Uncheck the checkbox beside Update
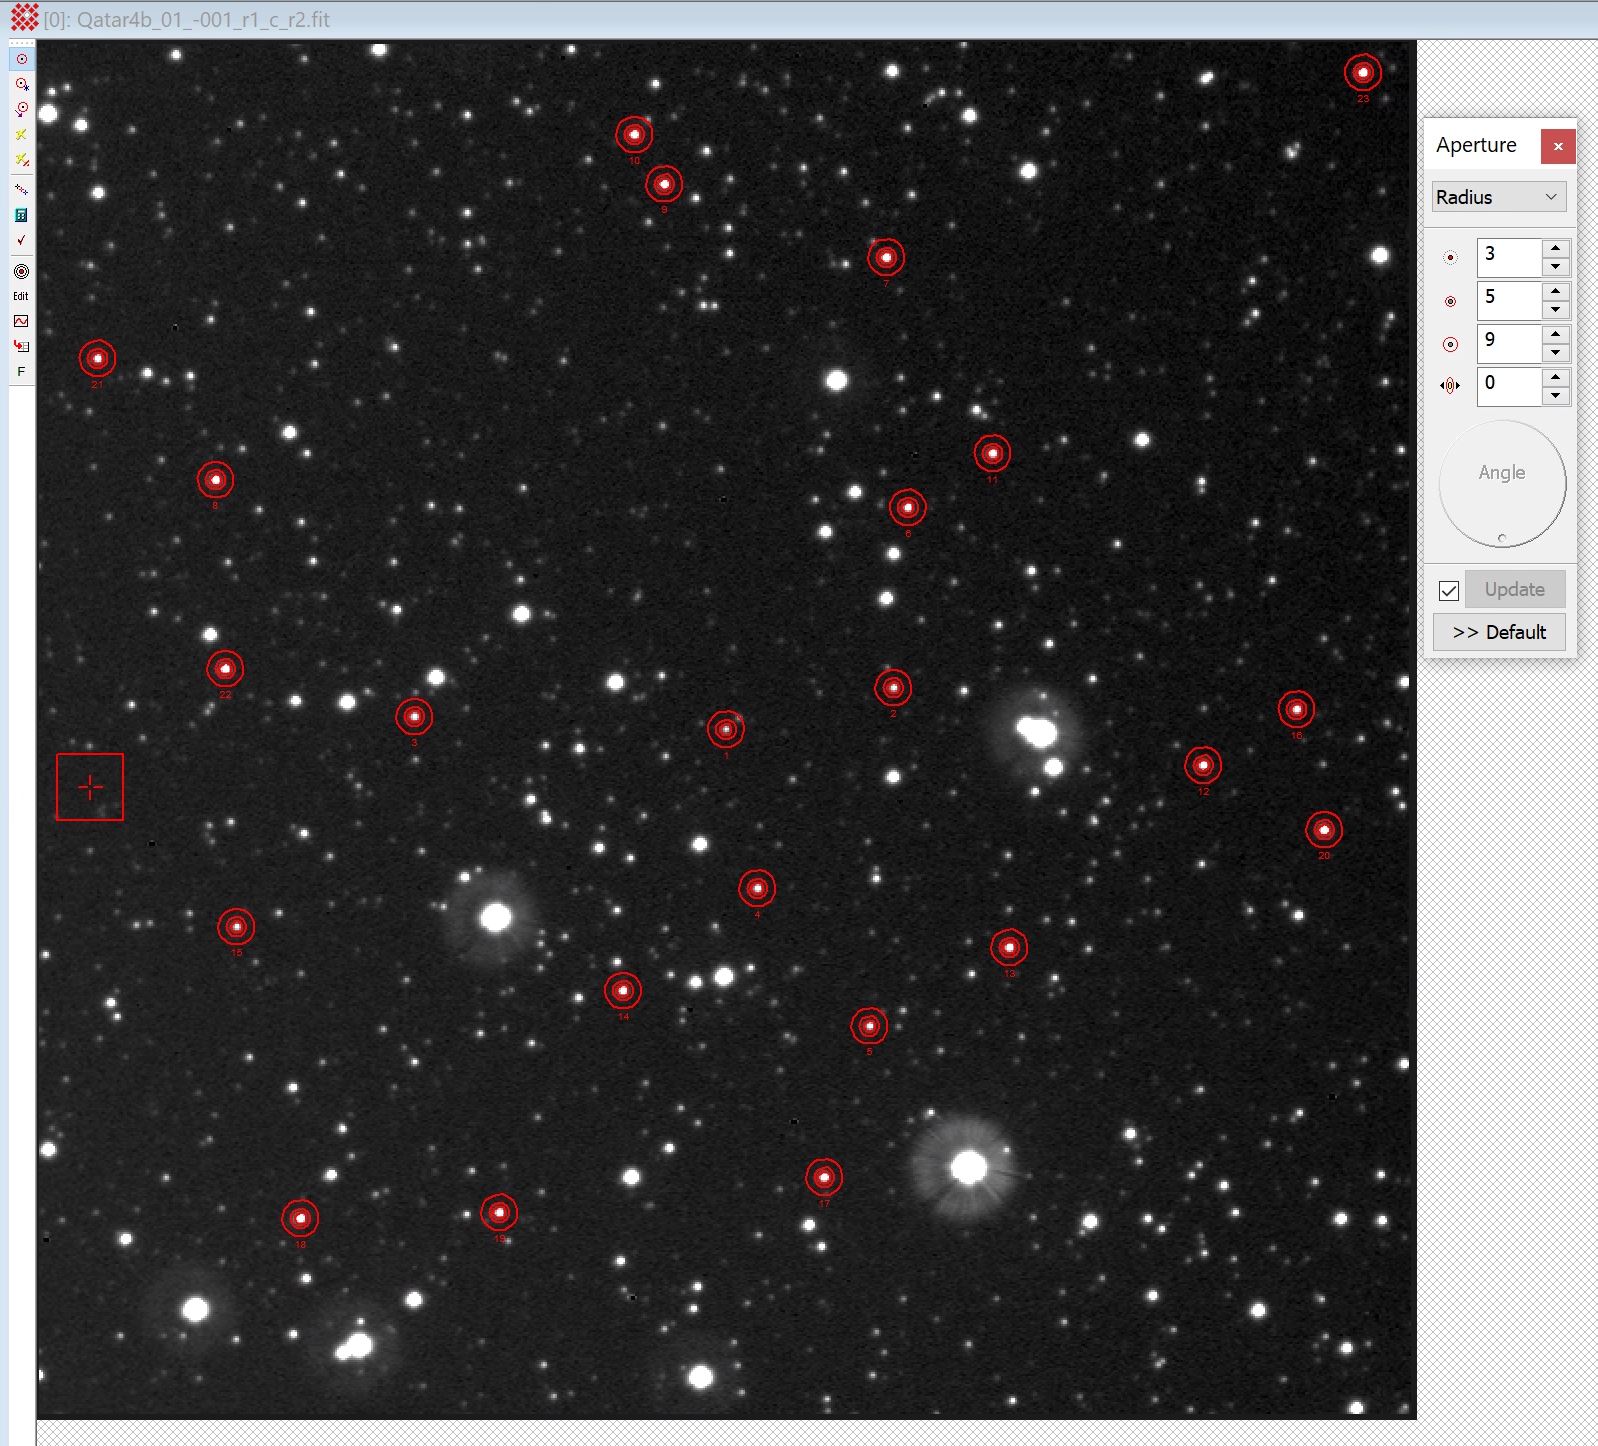The height and width of the screenshot is (1446, 1598). 1448,591
